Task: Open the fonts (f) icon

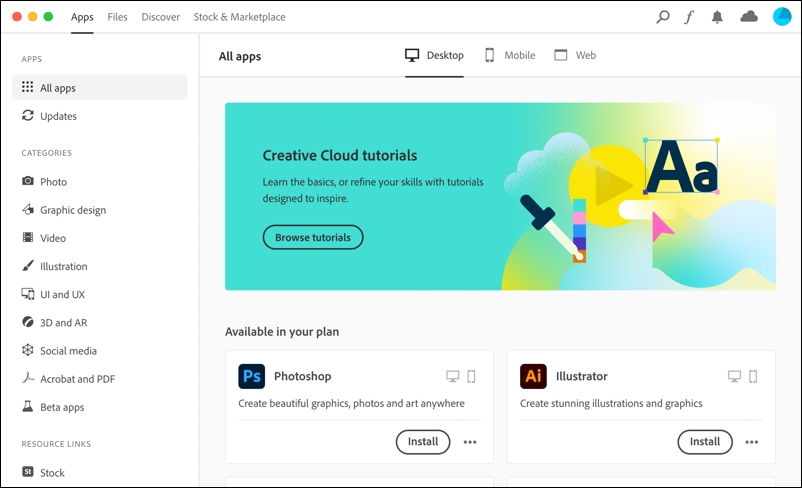Action: click(689, 17)
